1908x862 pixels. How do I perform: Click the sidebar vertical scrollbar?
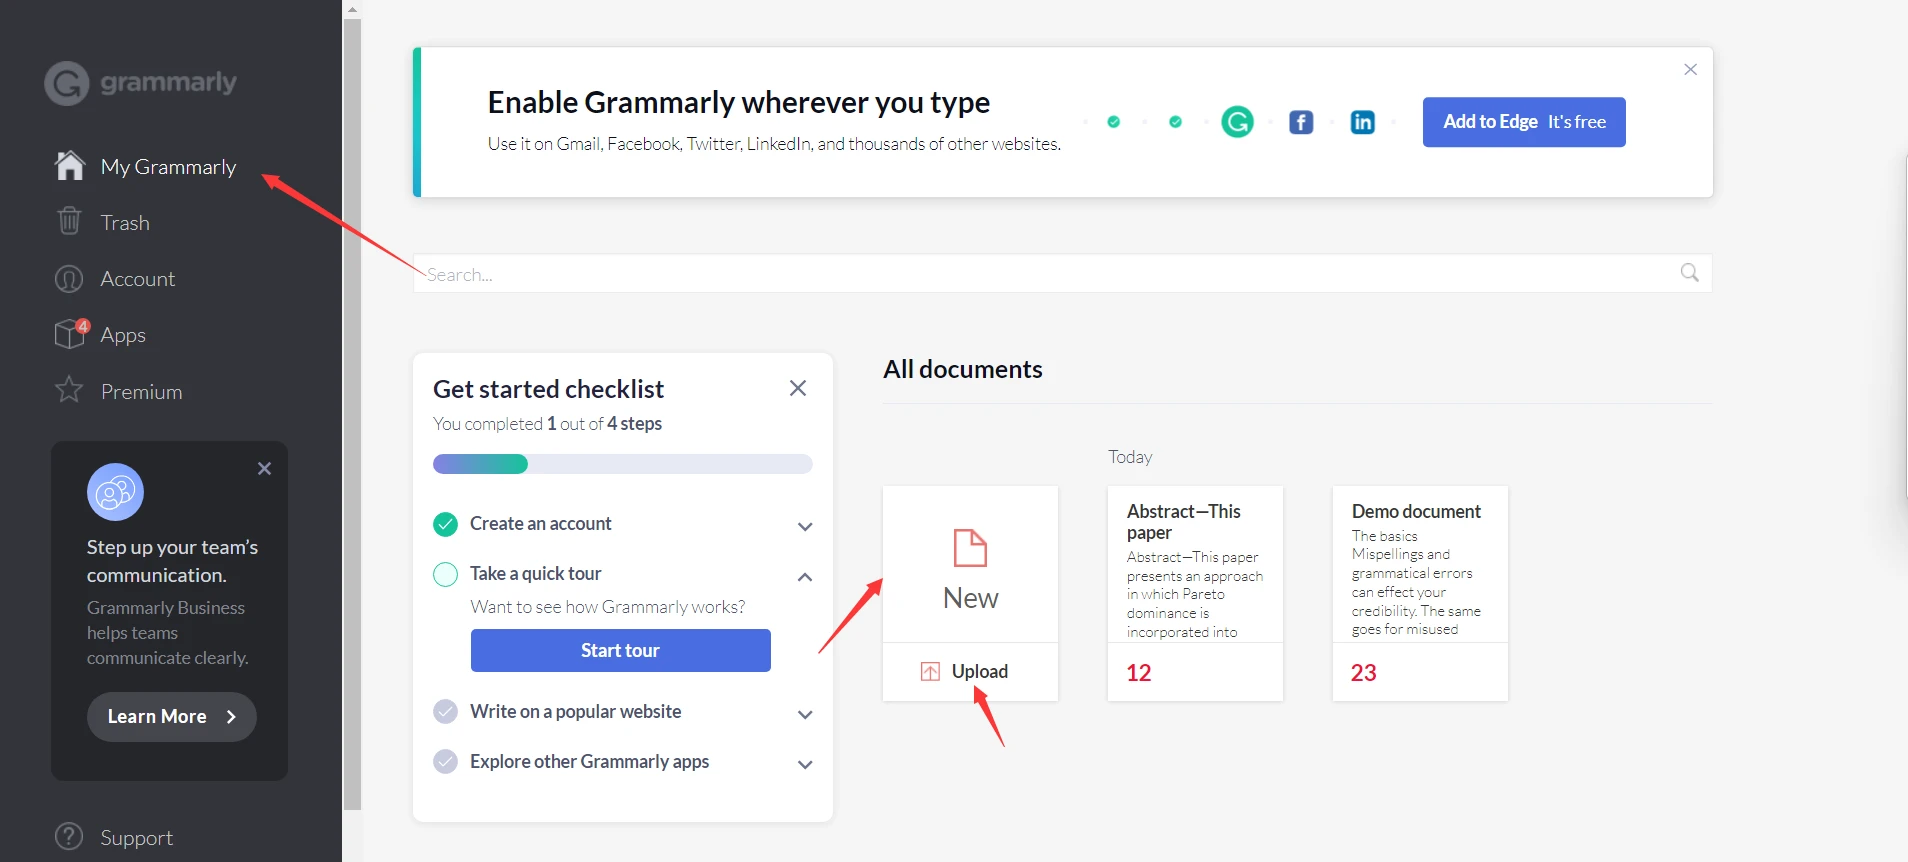pyautogui.click(x=352, y=414)
